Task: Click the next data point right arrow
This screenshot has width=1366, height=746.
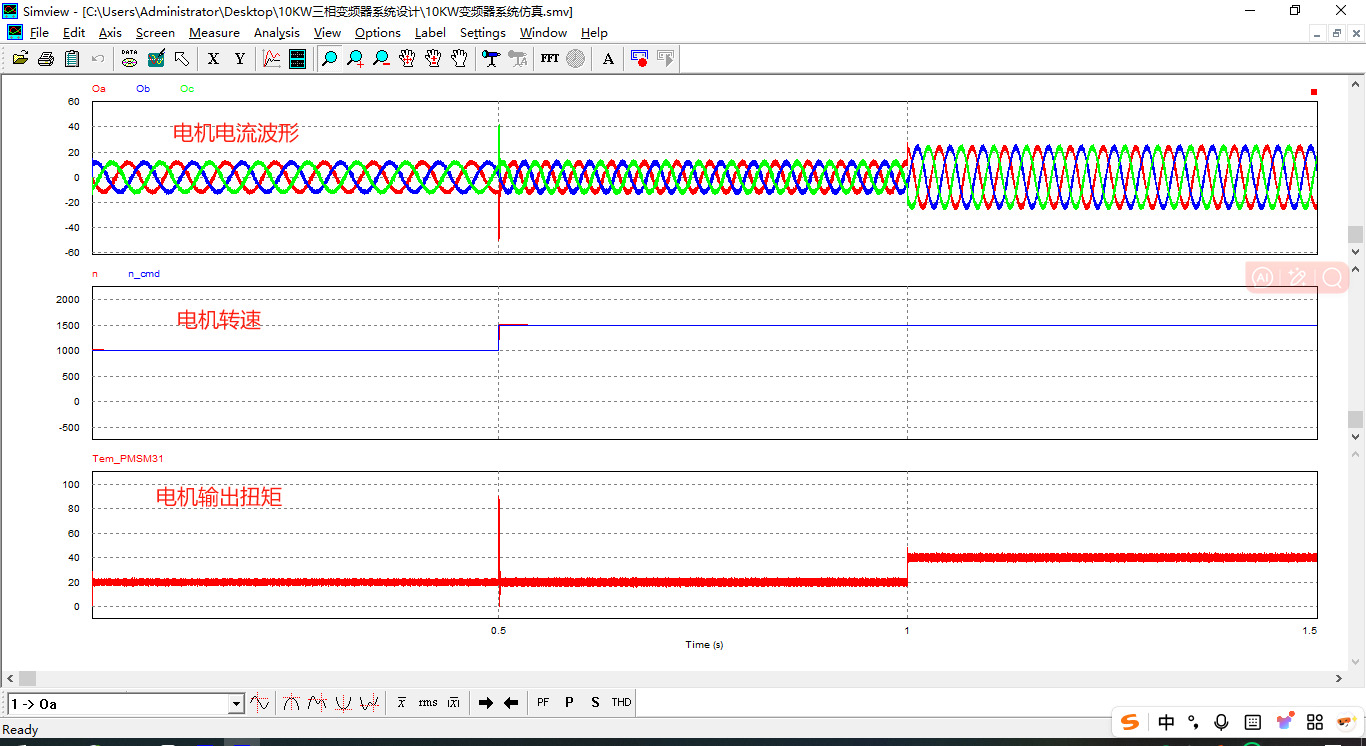Action: pyautogui.click(x=486, y=703)
